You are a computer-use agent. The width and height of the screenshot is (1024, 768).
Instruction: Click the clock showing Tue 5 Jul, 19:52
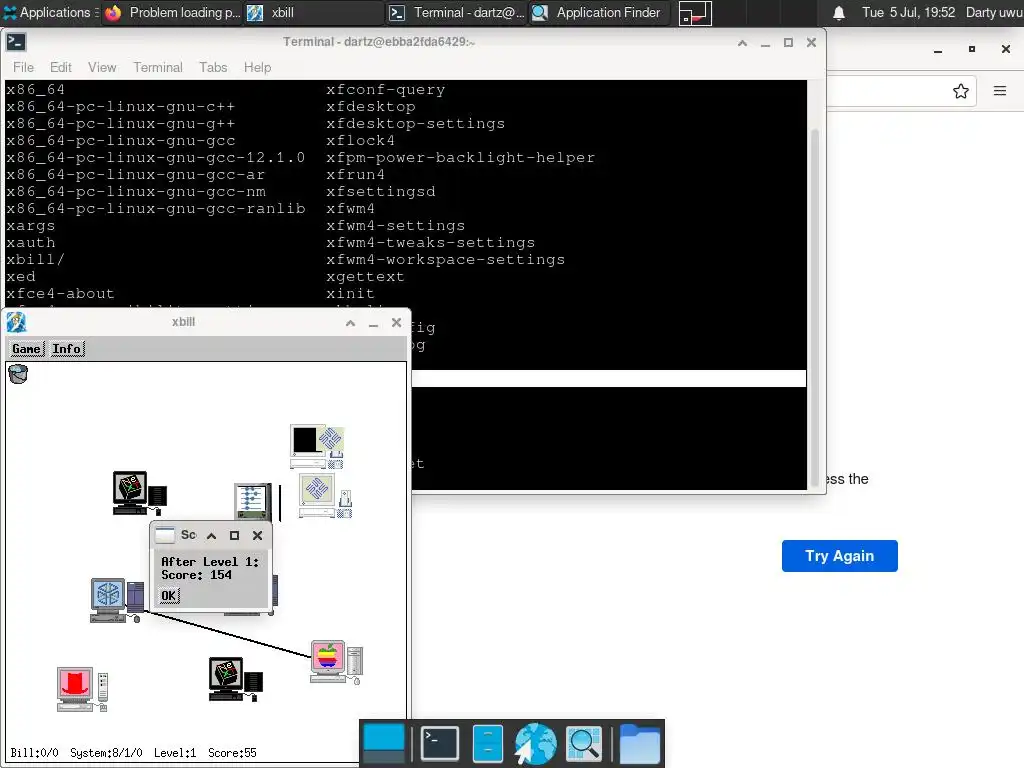click(x=908, y=12)
